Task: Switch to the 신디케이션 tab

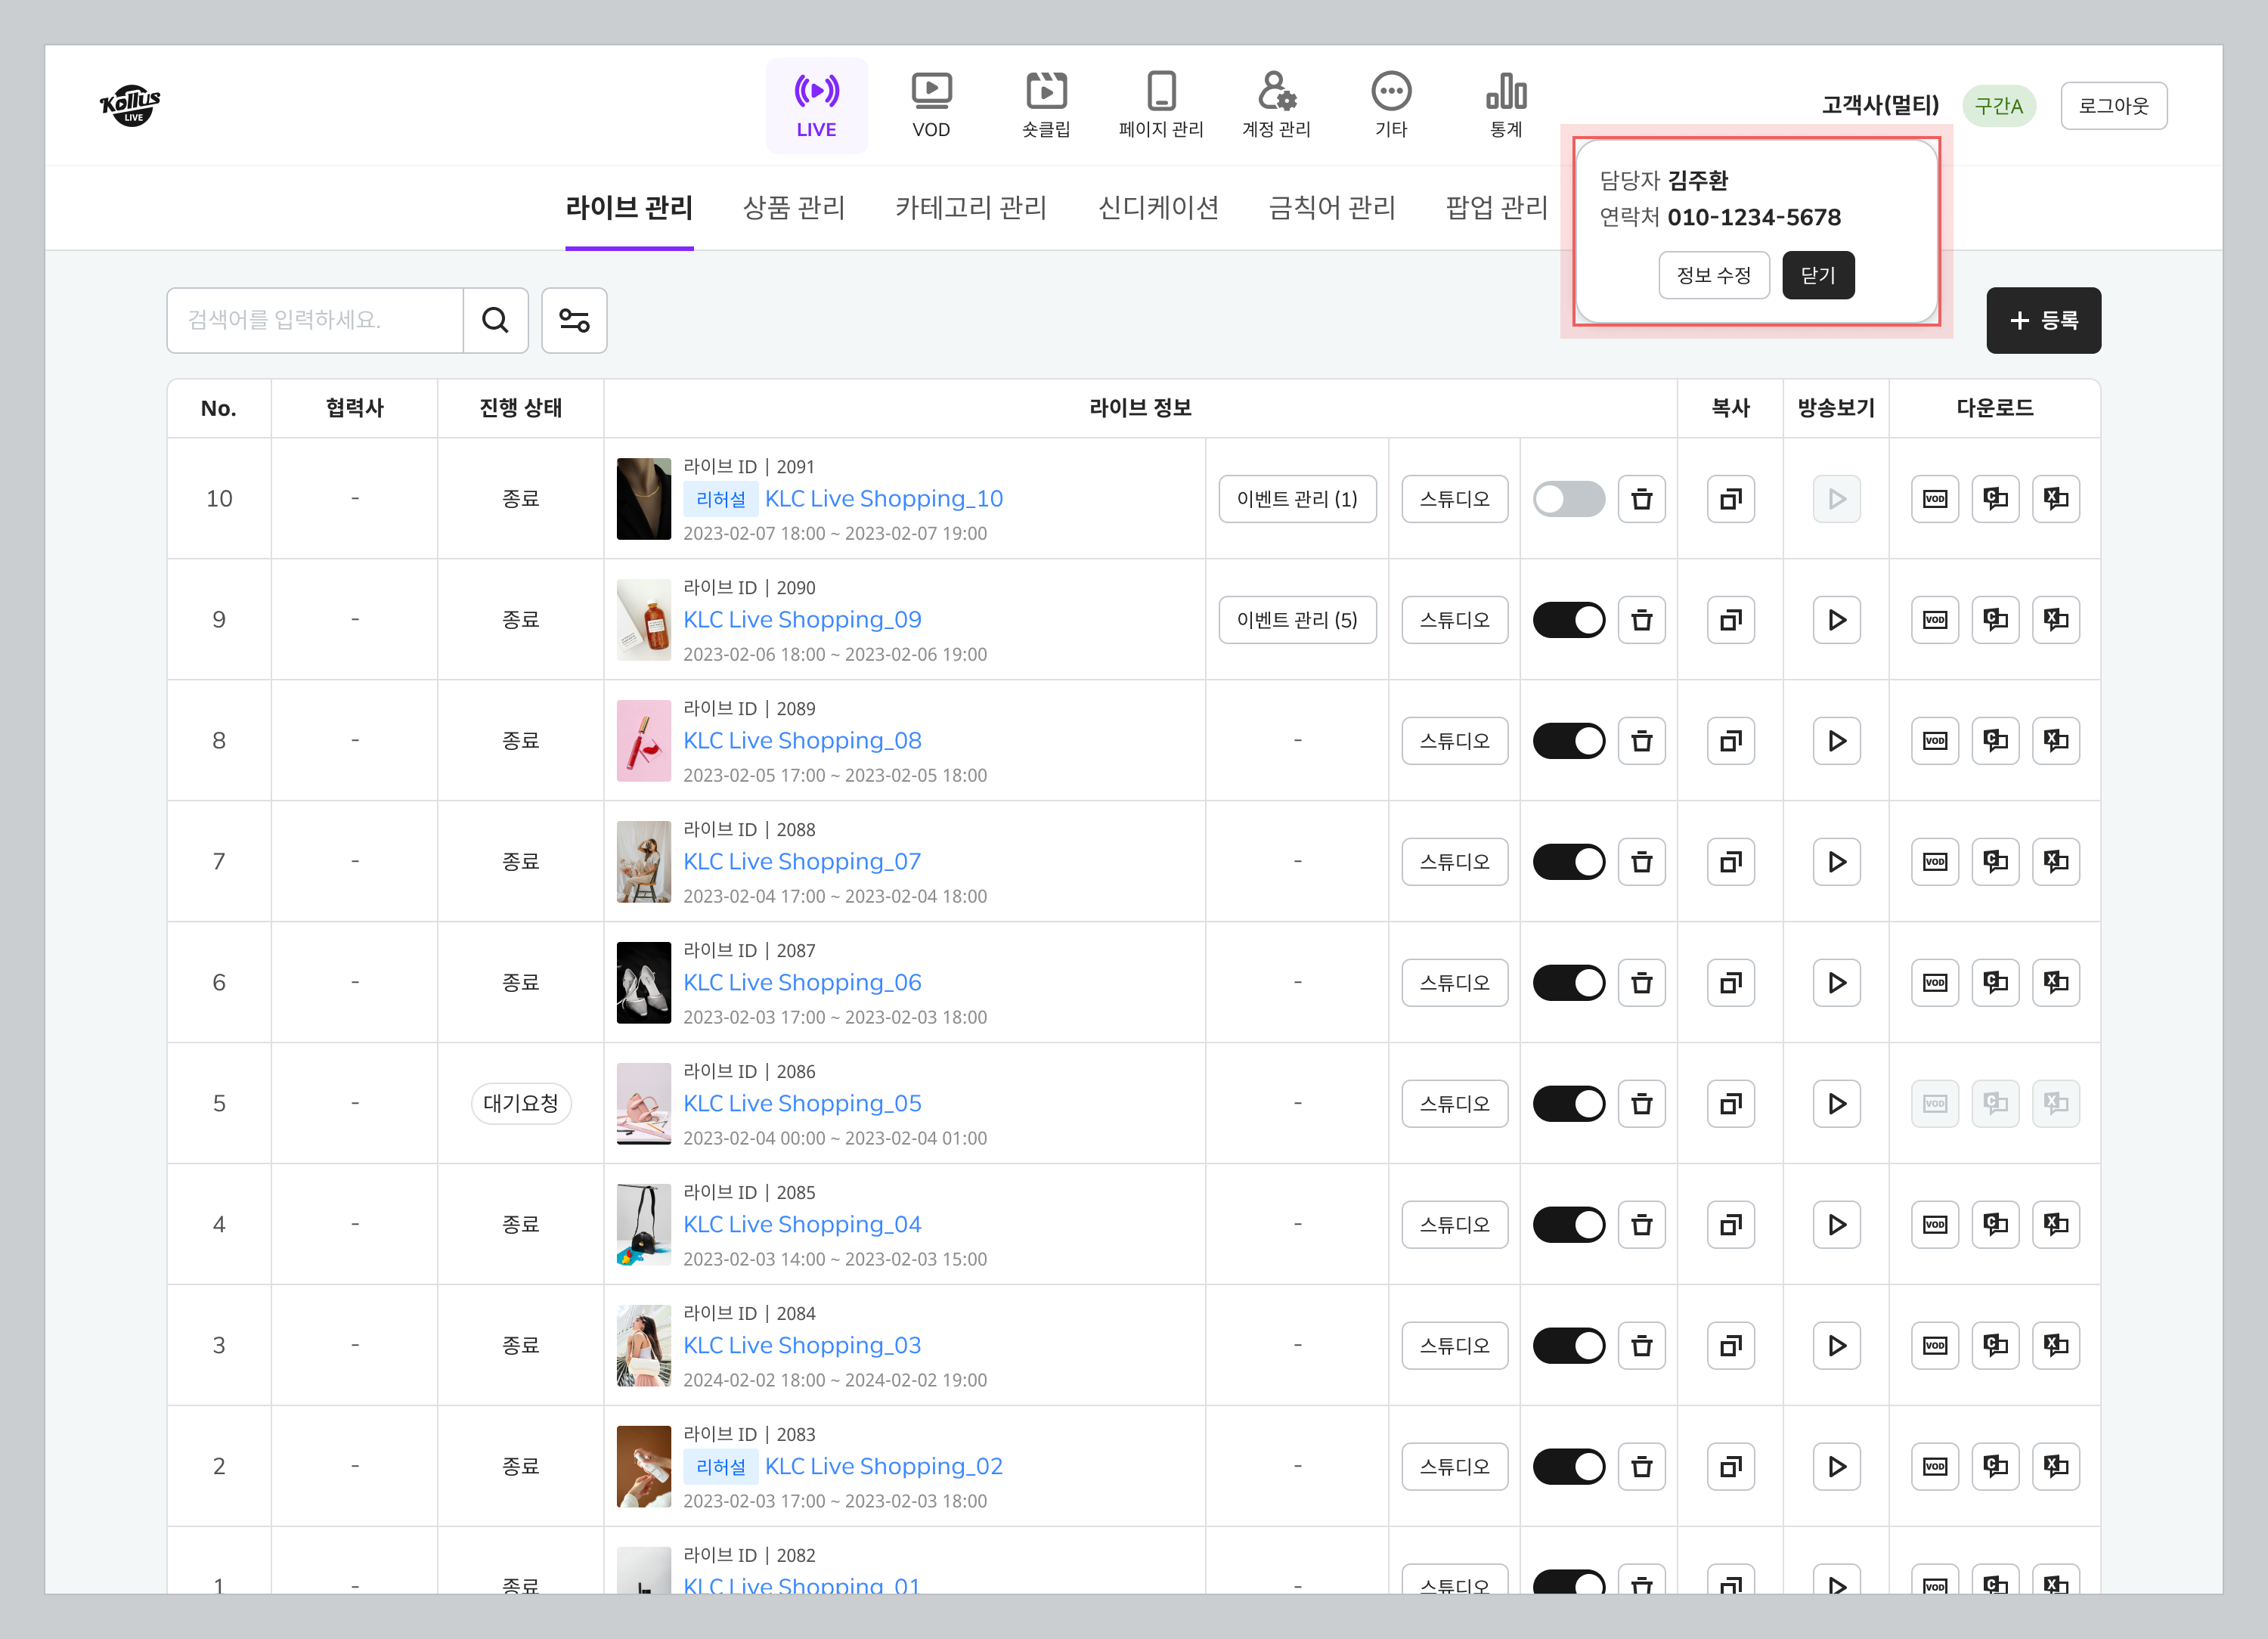Action: point(1158,208)
